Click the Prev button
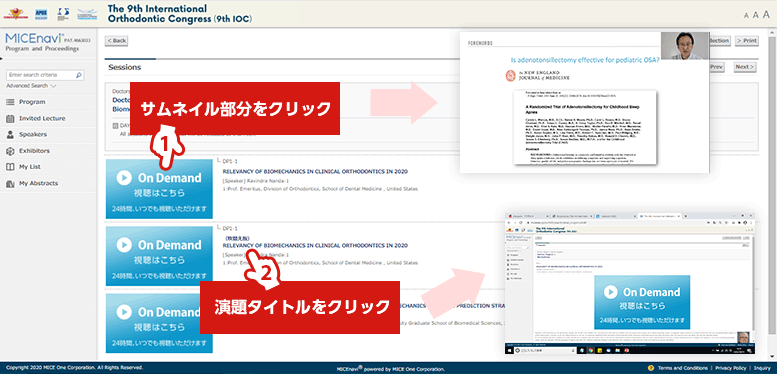The image size is (777, 374). point(717,67)
